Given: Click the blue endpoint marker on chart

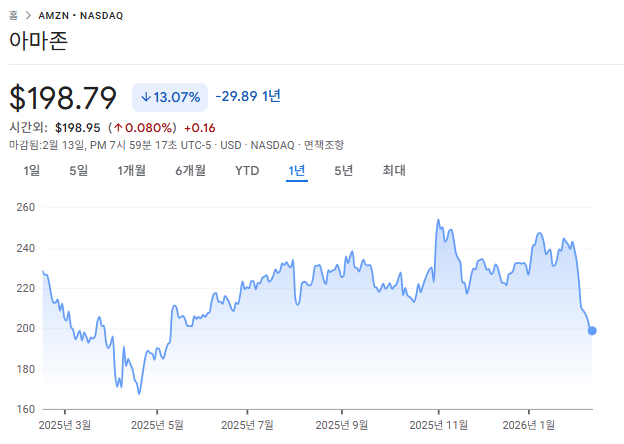Looking at the screenshot, I should (x=592, y=331).
